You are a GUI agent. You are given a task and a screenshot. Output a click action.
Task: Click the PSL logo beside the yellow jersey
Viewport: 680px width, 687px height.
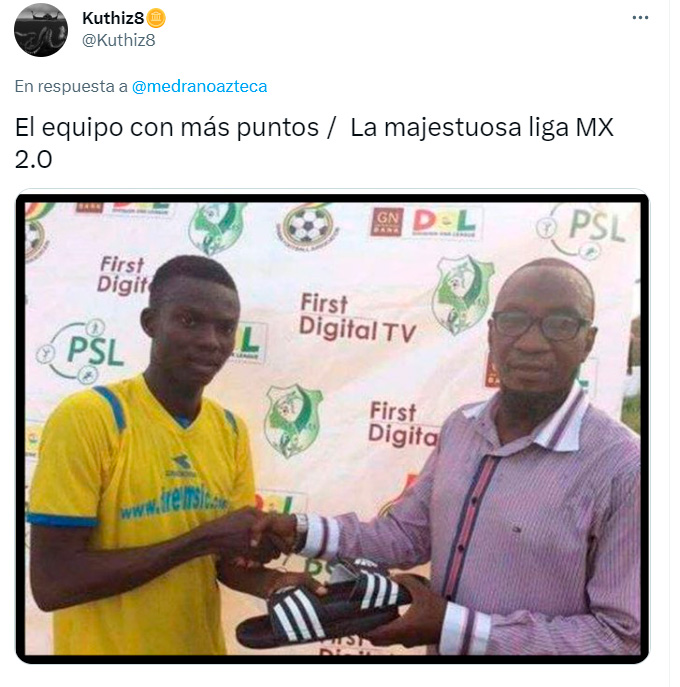[82, 351]
